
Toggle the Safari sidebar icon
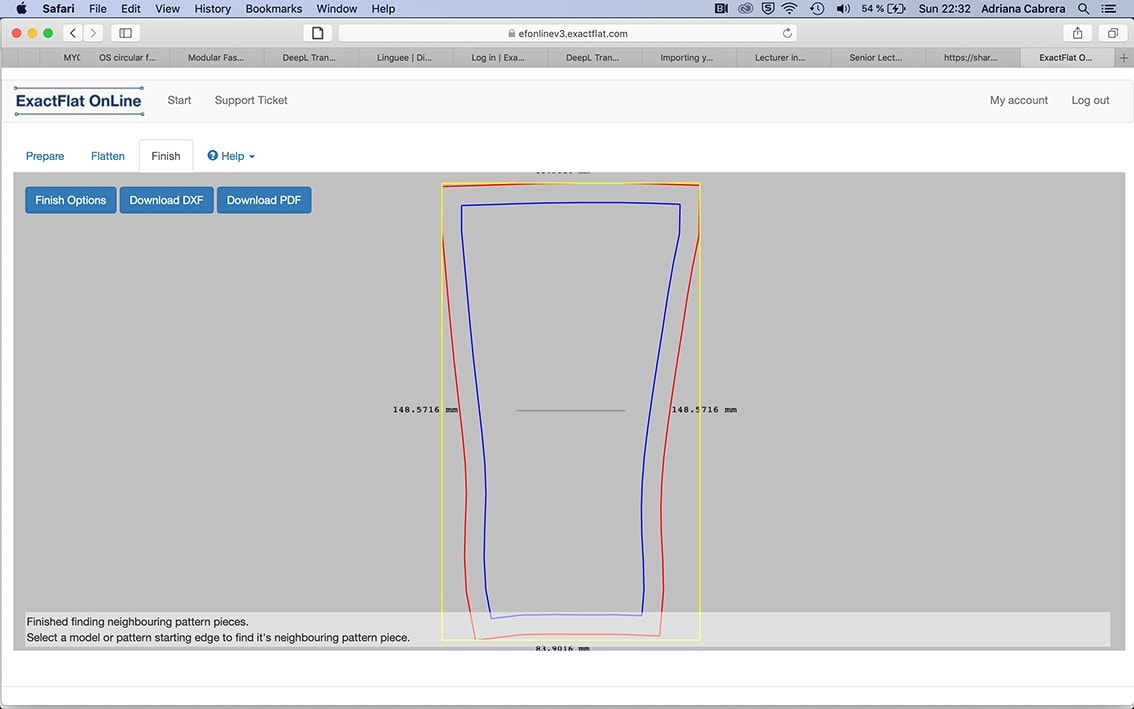(x=125, y=33)
